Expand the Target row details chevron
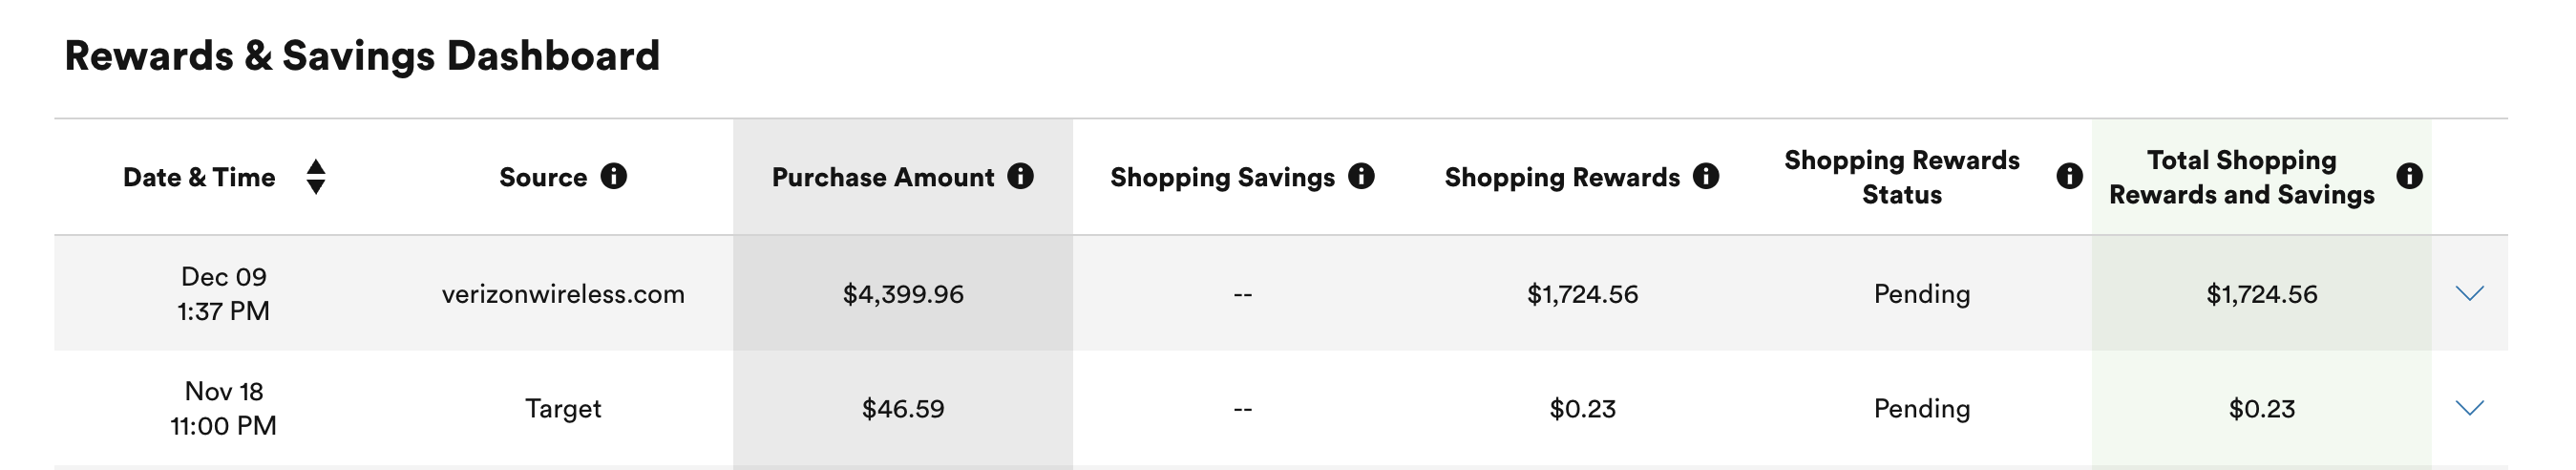Image resolution: width=2576 pixels, height=470 pixels. pos(2469,408)
